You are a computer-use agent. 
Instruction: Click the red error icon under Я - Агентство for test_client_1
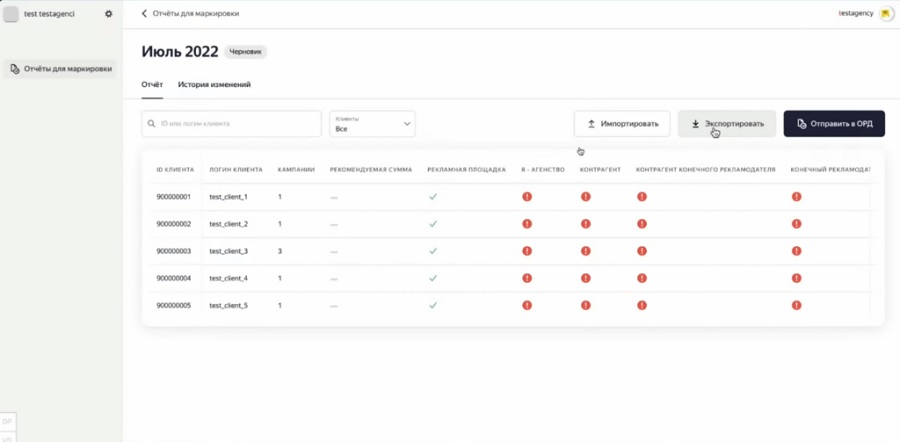(x=527, y=197)
